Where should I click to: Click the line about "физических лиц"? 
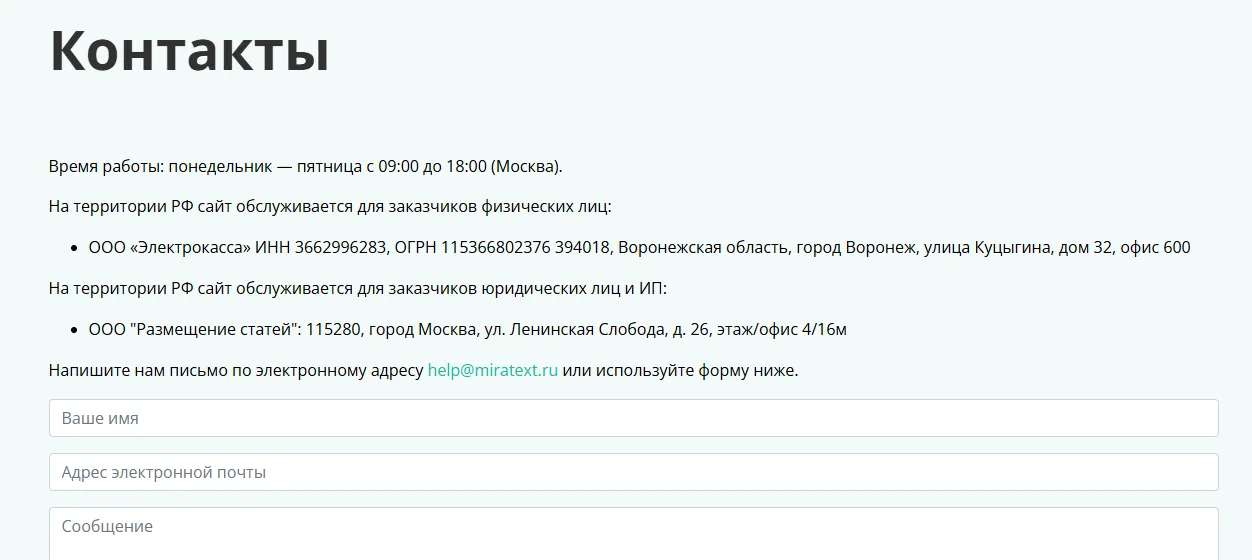329,206
